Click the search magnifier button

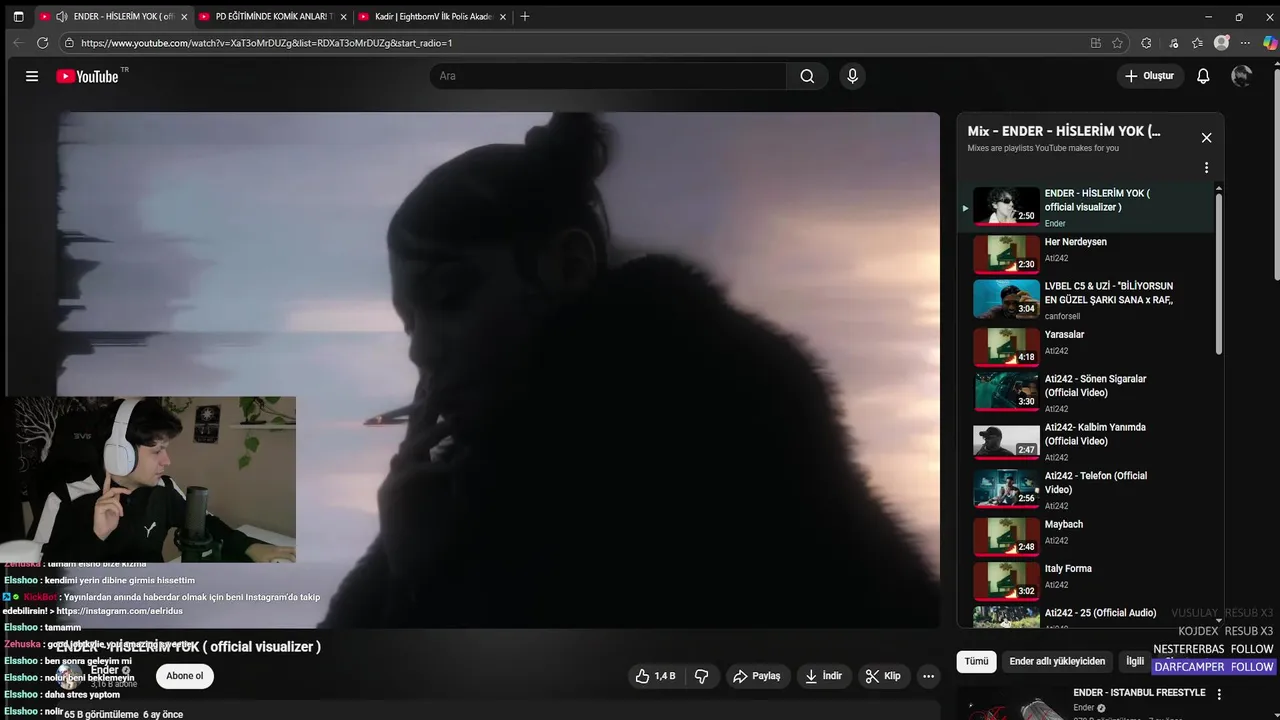click(x=807, y=76)
